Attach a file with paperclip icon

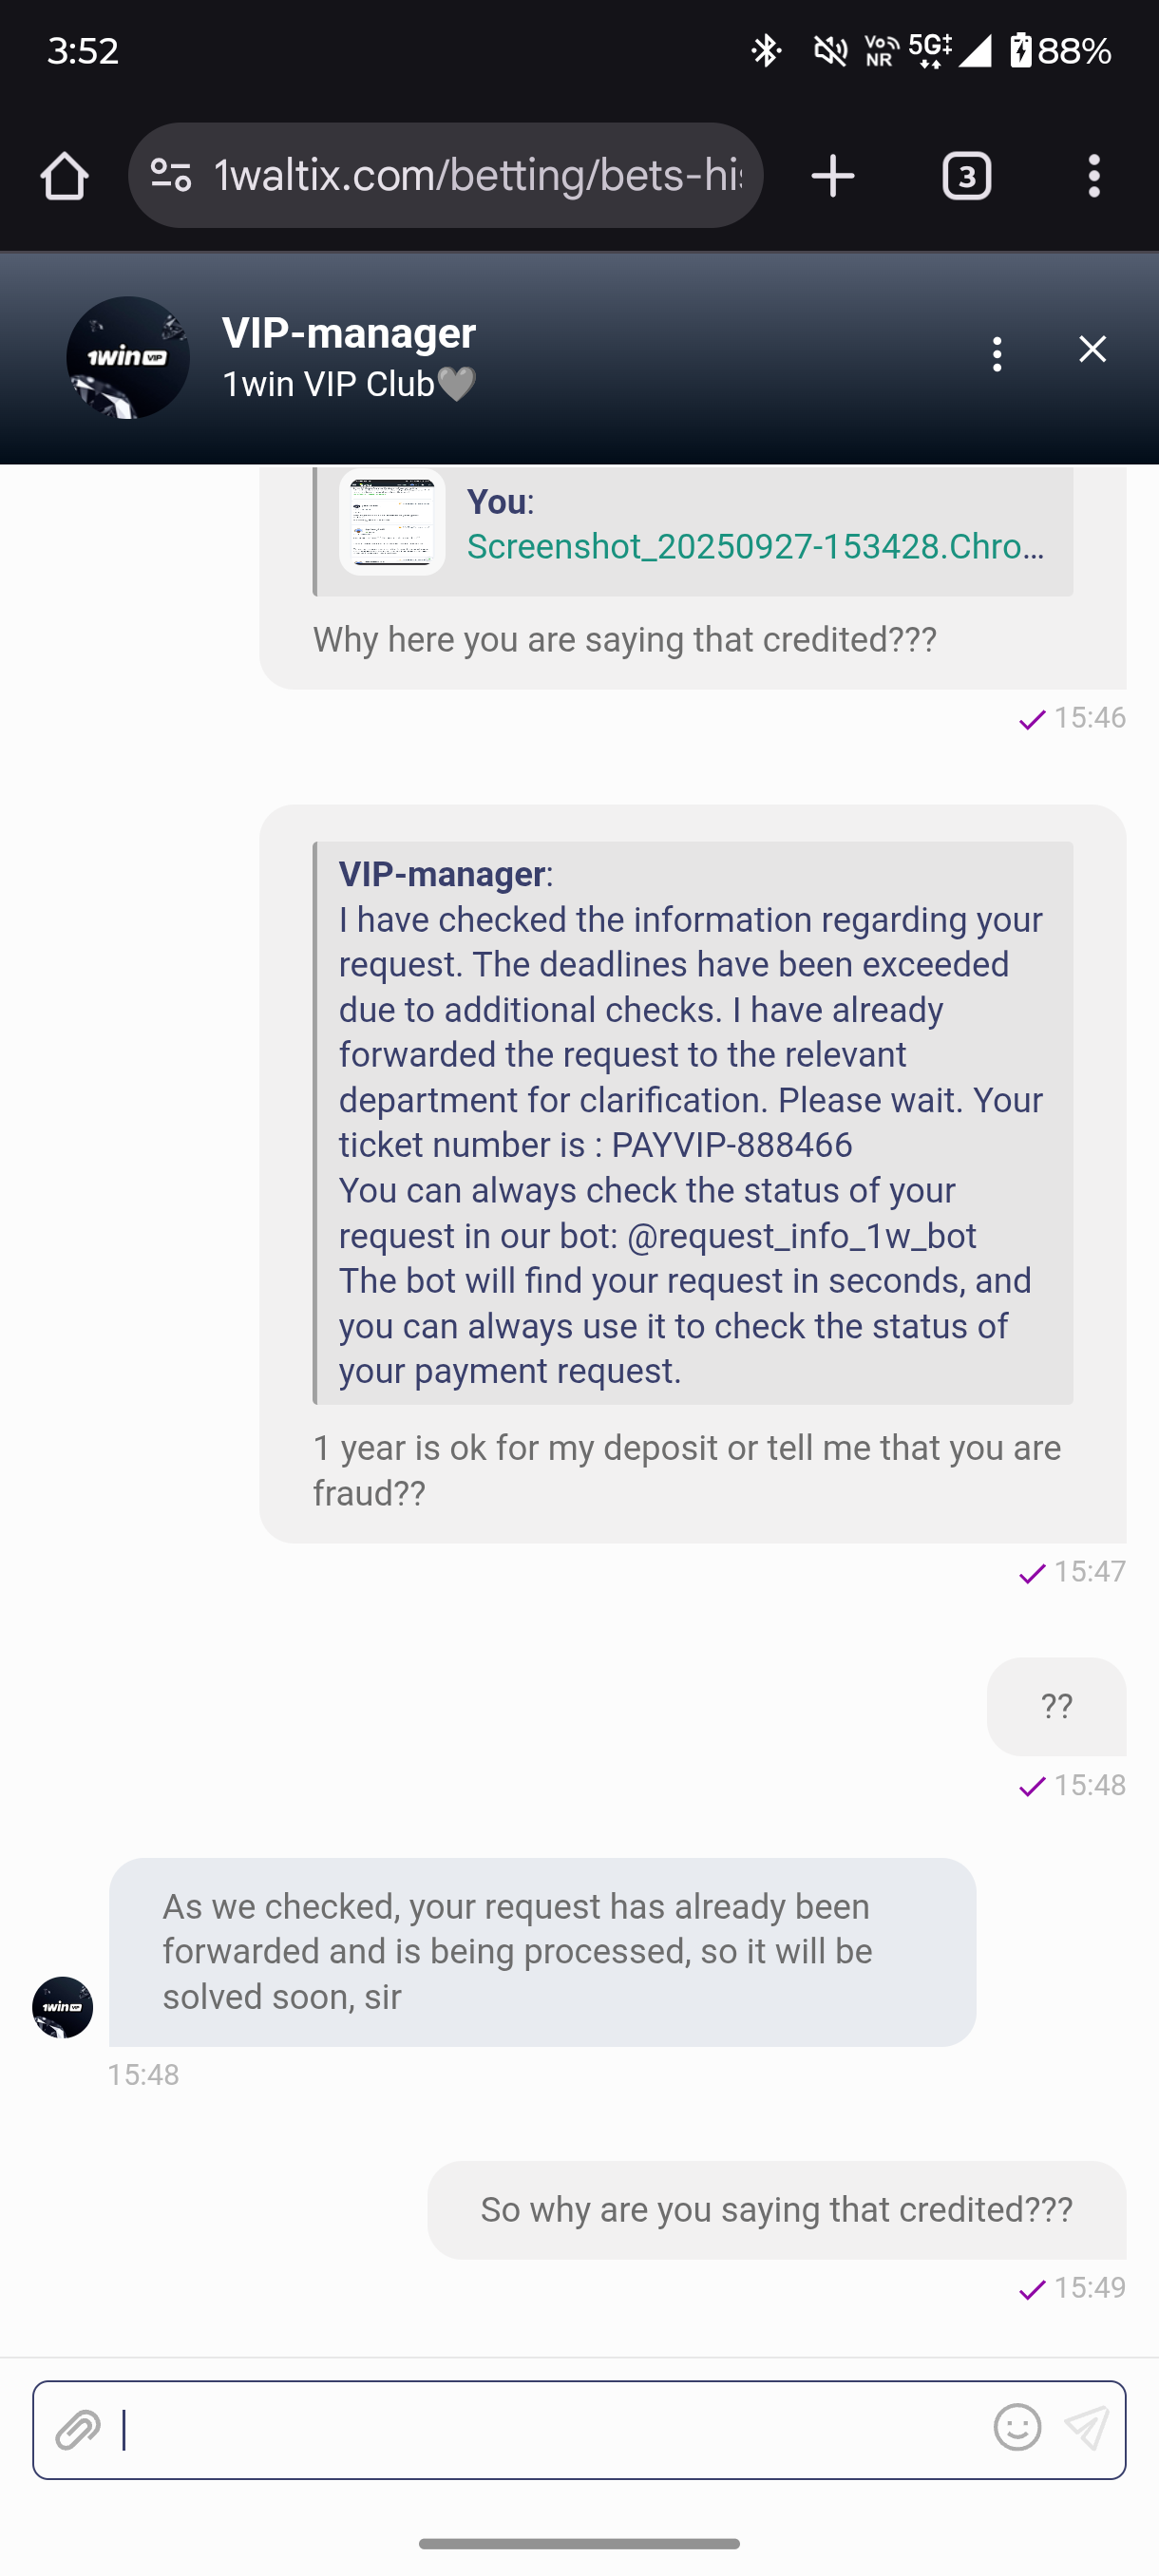click(x=78, y=2429)
